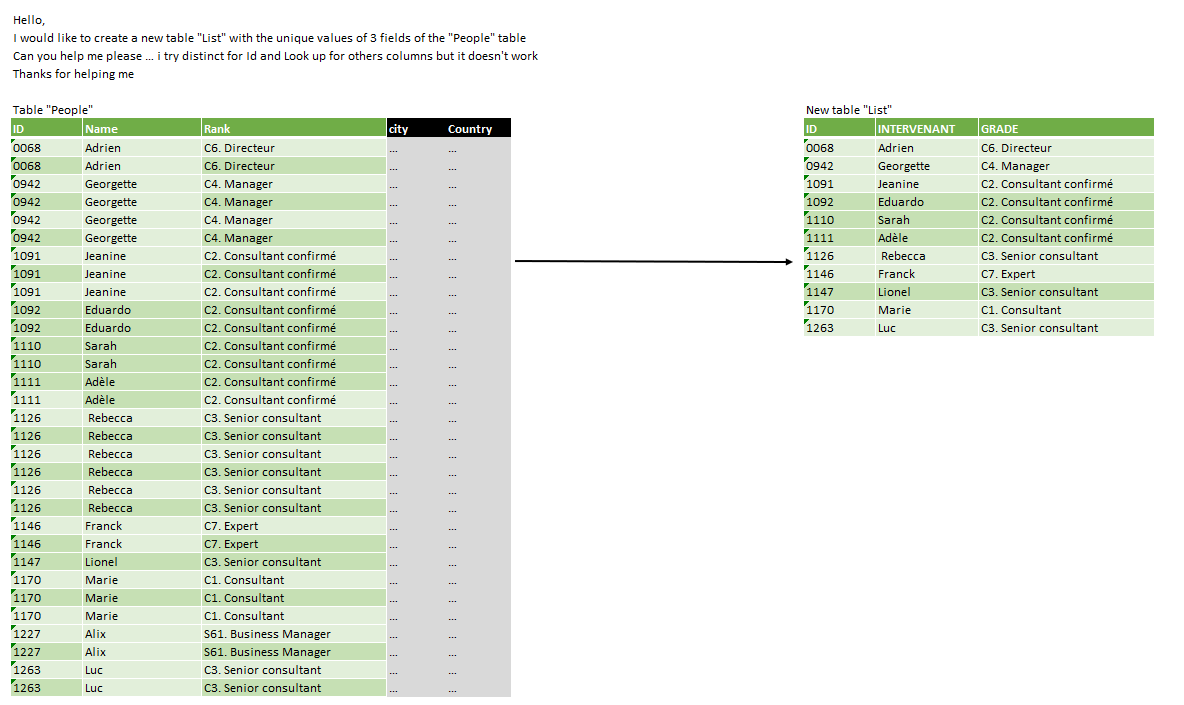Image resolution: width=1184 pixels, height=705 pixels.
Task: Select 'C1. Consultant' in the List table
Action: point(1066,310)
